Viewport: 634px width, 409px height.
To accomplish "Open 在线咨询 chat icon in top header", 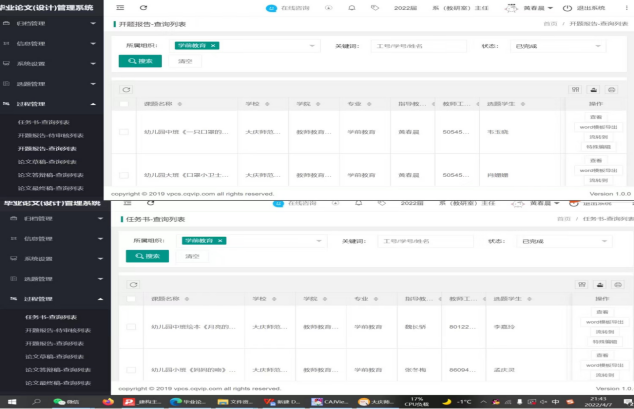I will pos(270,7).
